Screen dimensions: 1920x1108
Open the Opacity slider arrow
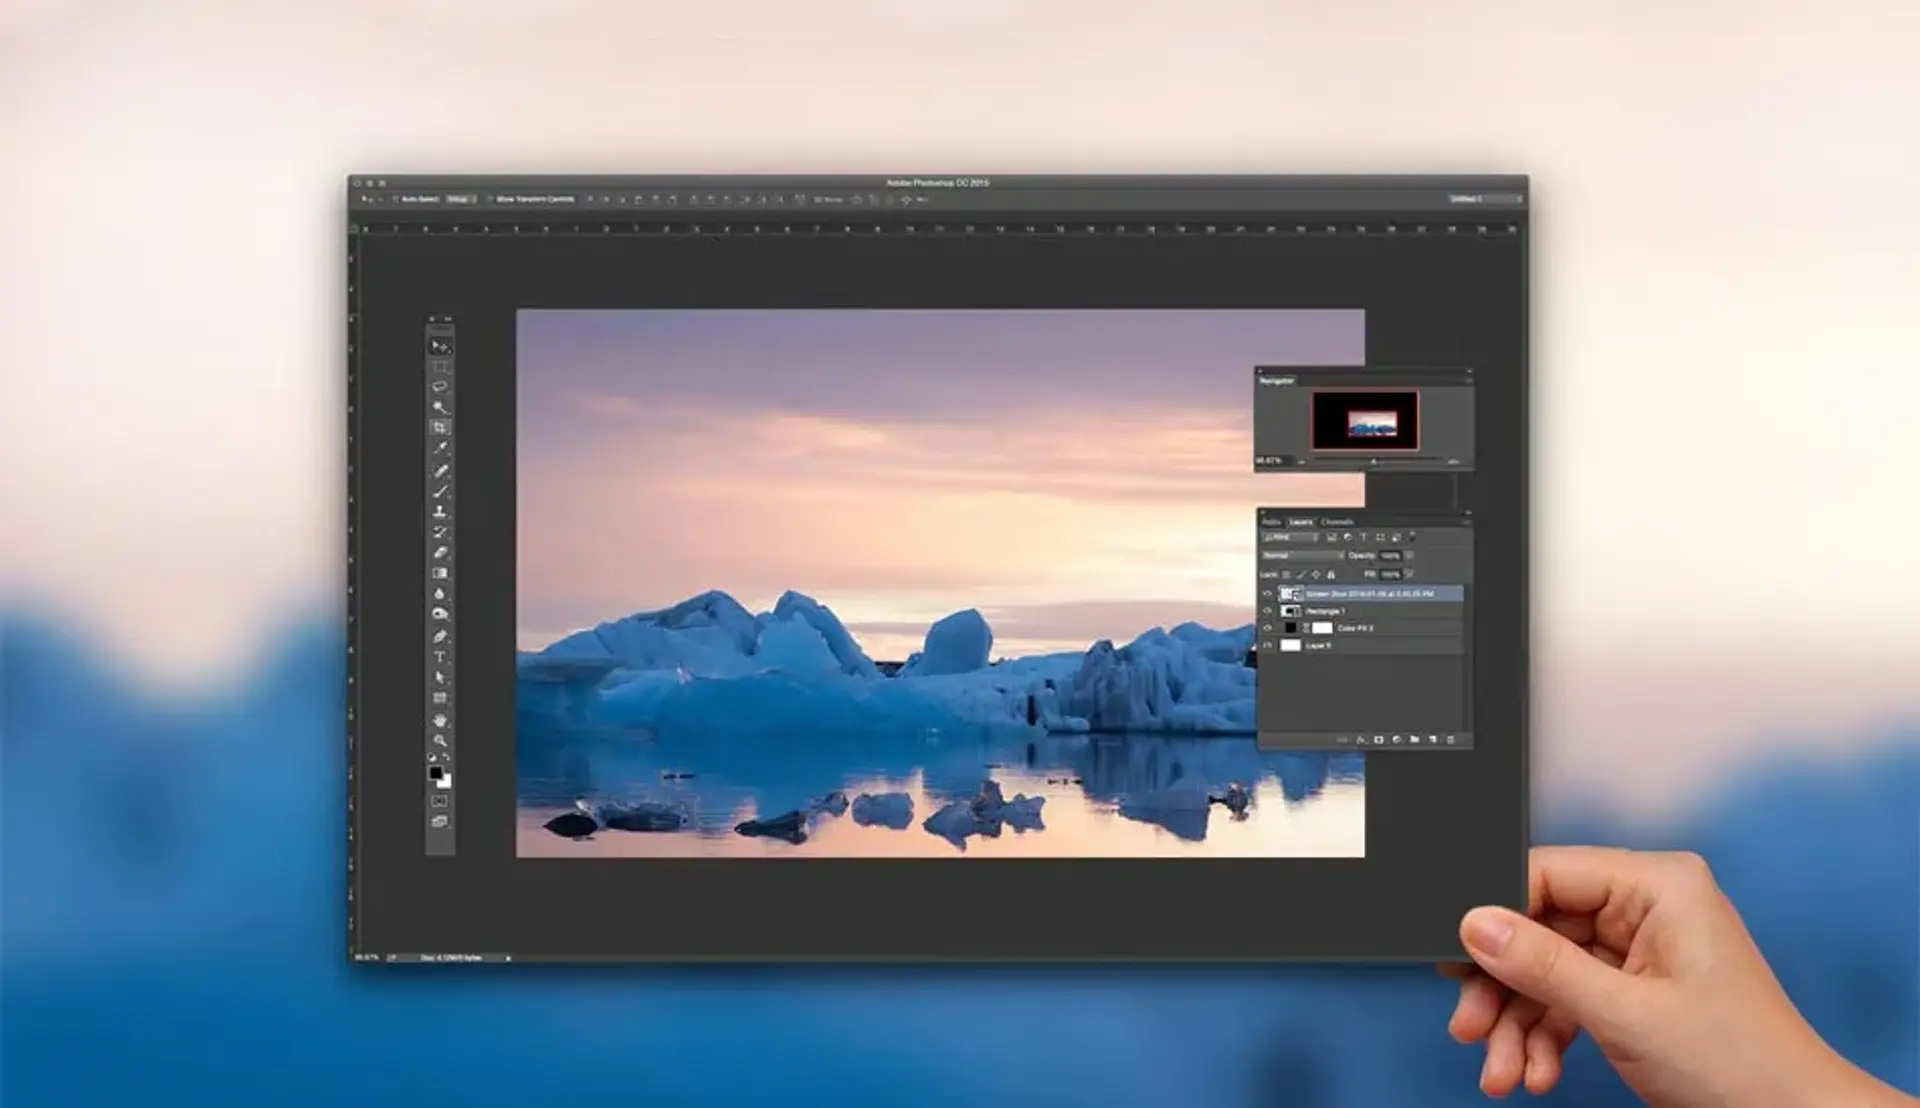point(1410,555)
